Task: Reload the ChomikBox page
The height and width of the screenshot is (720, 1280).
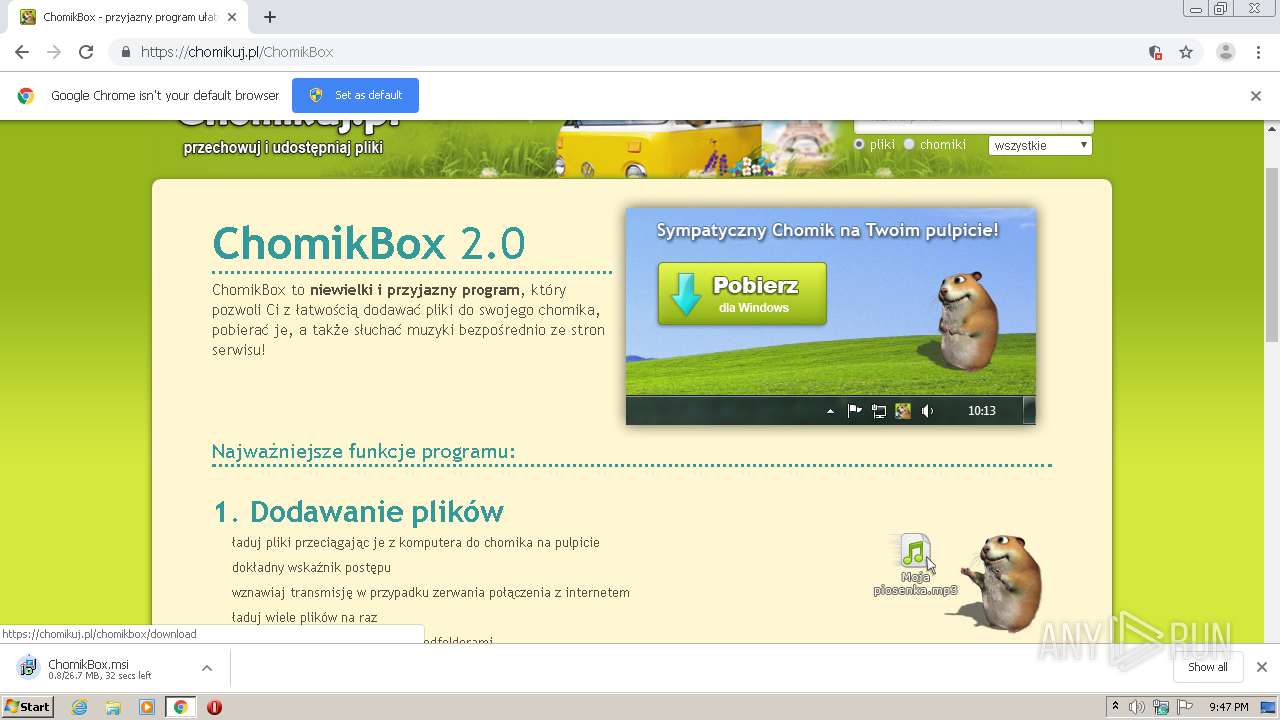Action: [86, 52]
